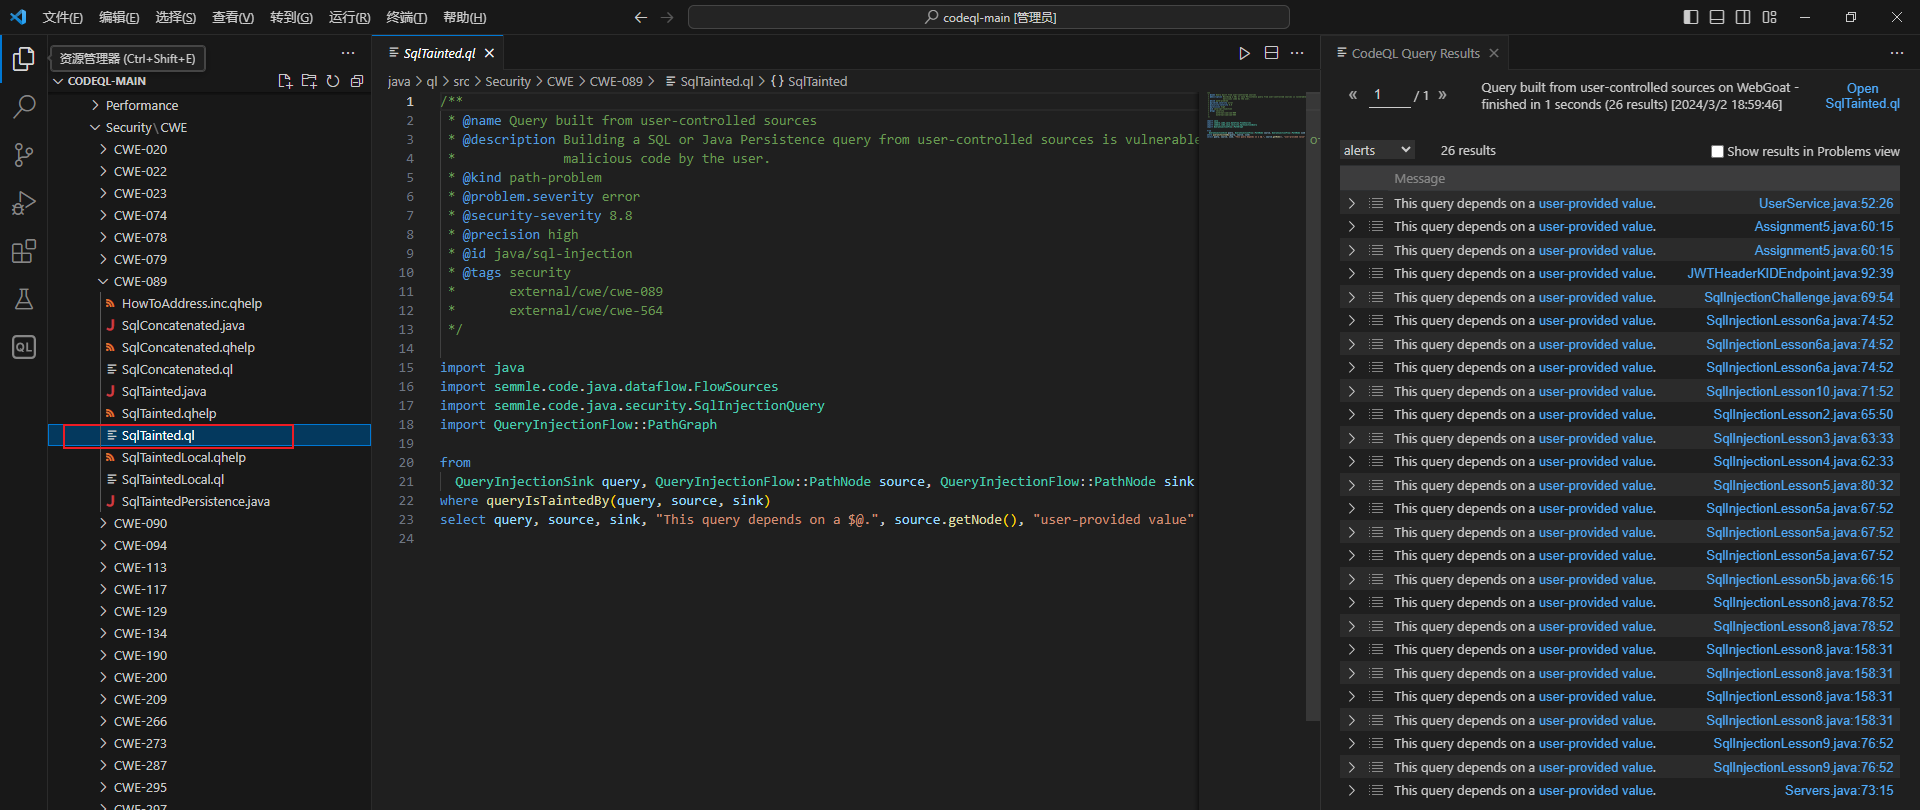
Task: Go forward with the navigation arrow
Action: [667, 17]
